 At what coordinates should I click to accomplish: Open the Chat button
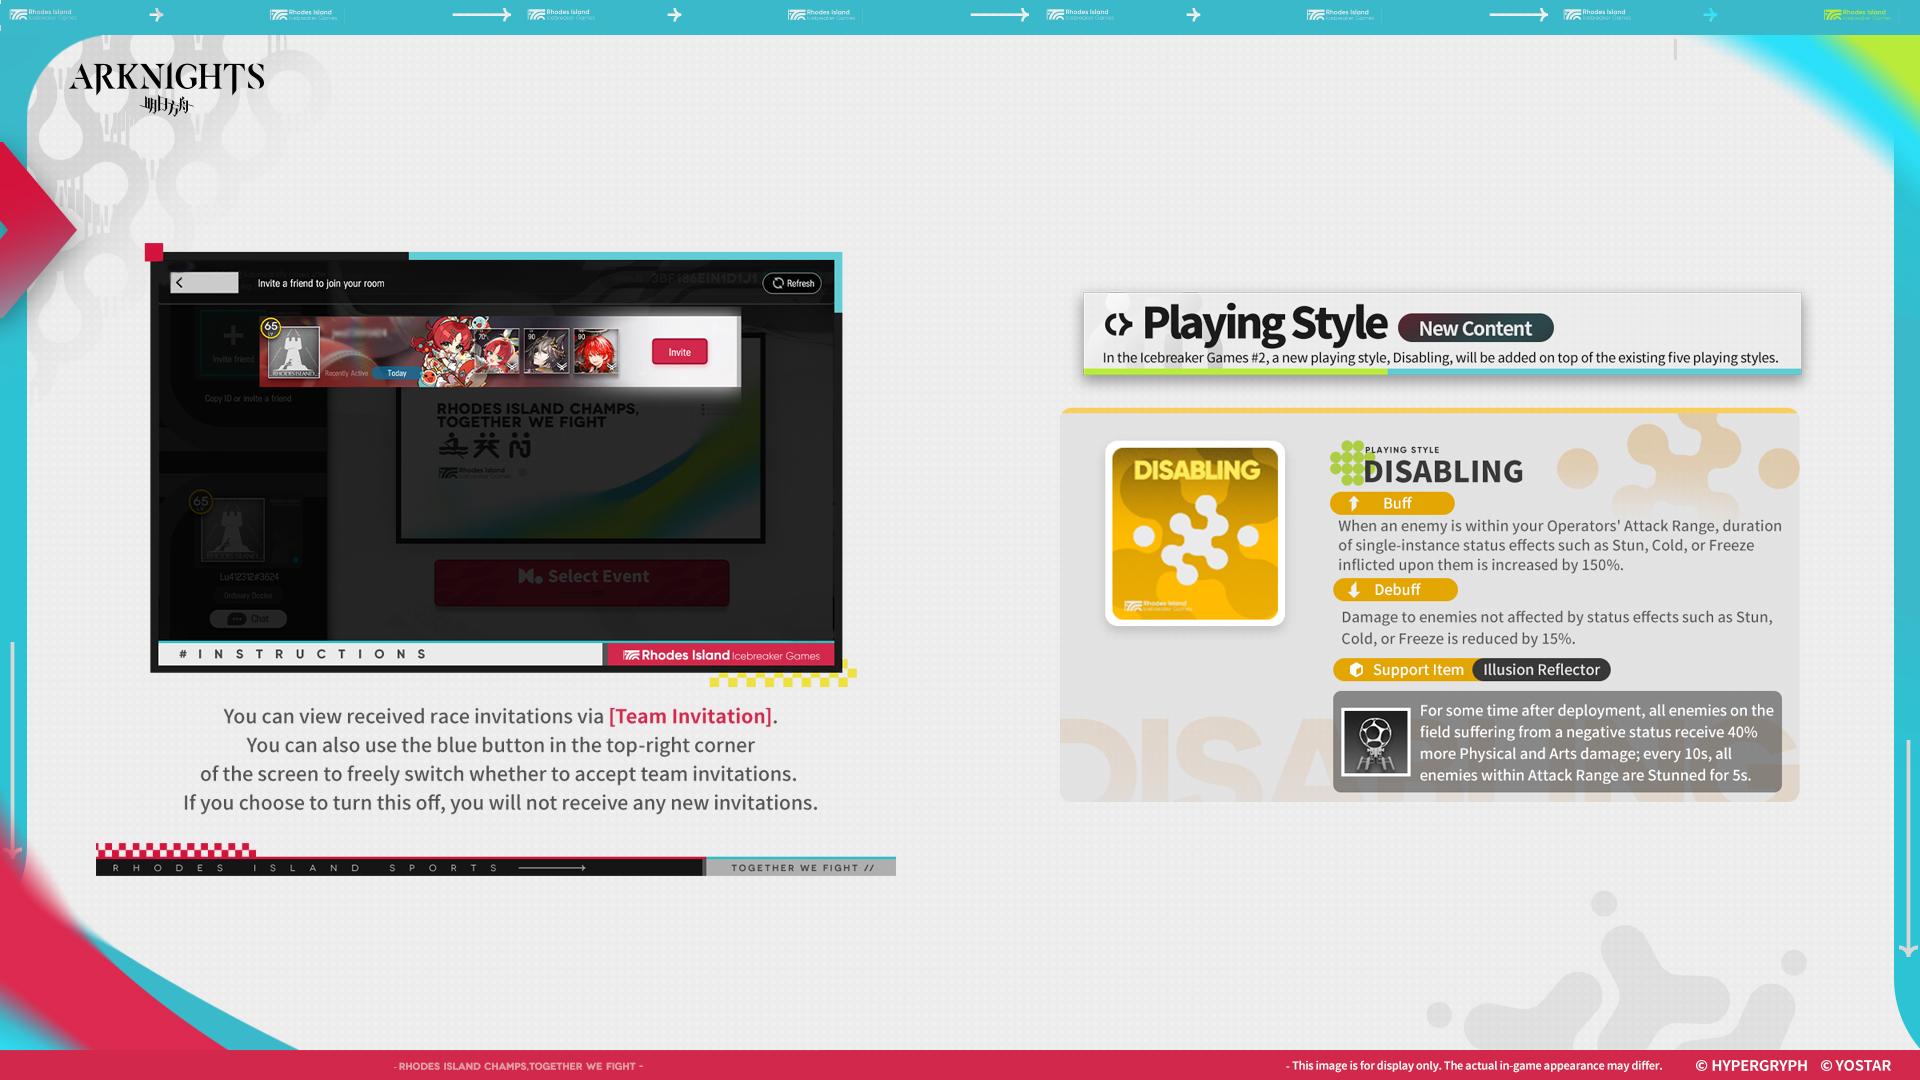(248, 619)
